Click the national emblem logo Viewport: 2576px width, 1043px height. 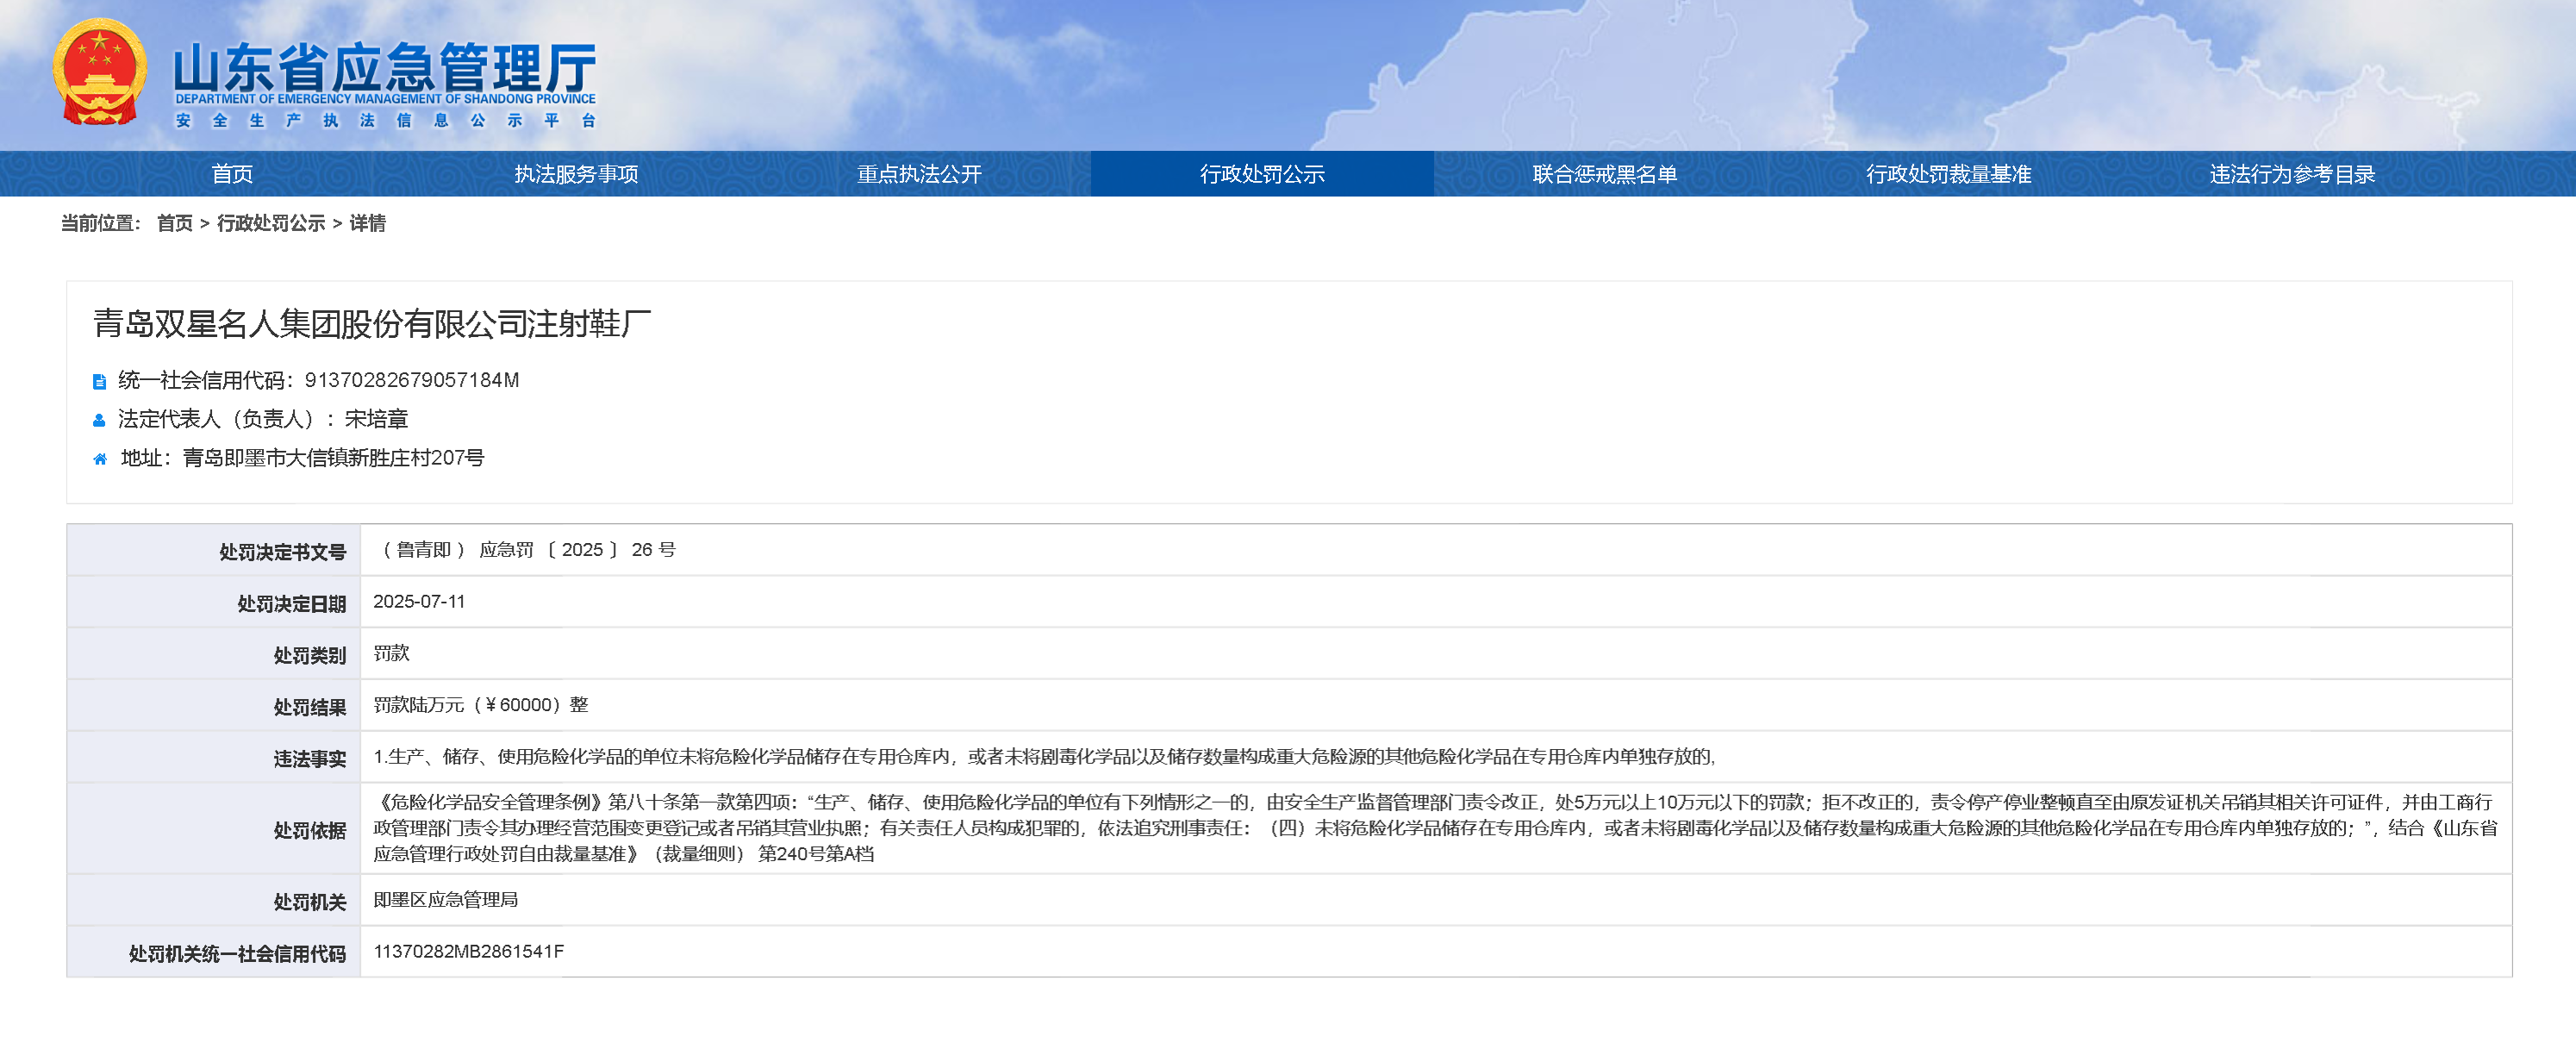pos(99,71)
